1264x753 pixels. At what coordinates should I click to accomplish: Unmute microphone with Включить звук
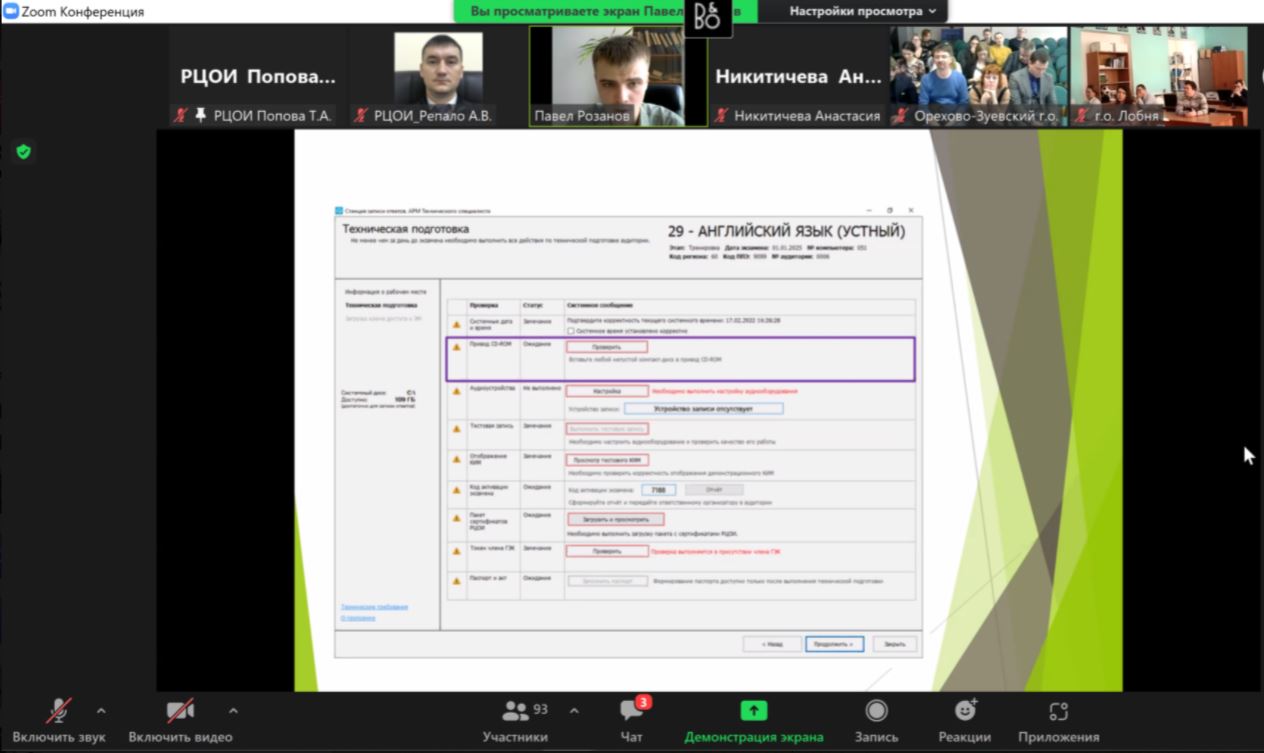point(59,720)
